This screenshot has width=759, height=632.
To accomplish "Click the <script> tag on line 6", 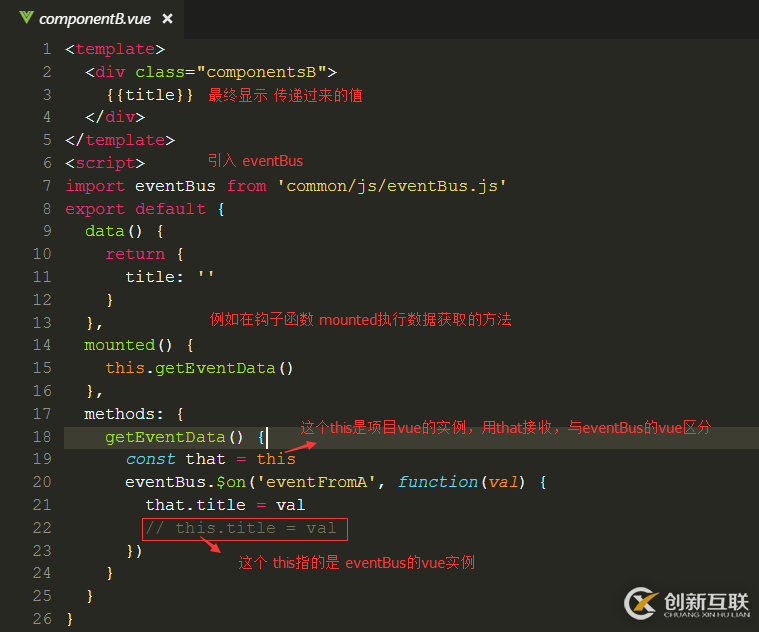I will (105, 163).
